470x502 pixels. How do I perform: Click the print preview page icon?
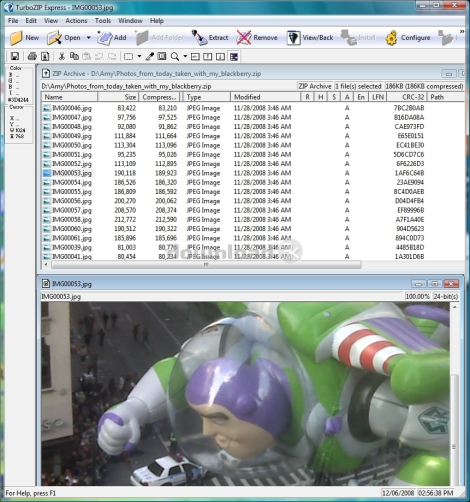[x=45, y=56]
